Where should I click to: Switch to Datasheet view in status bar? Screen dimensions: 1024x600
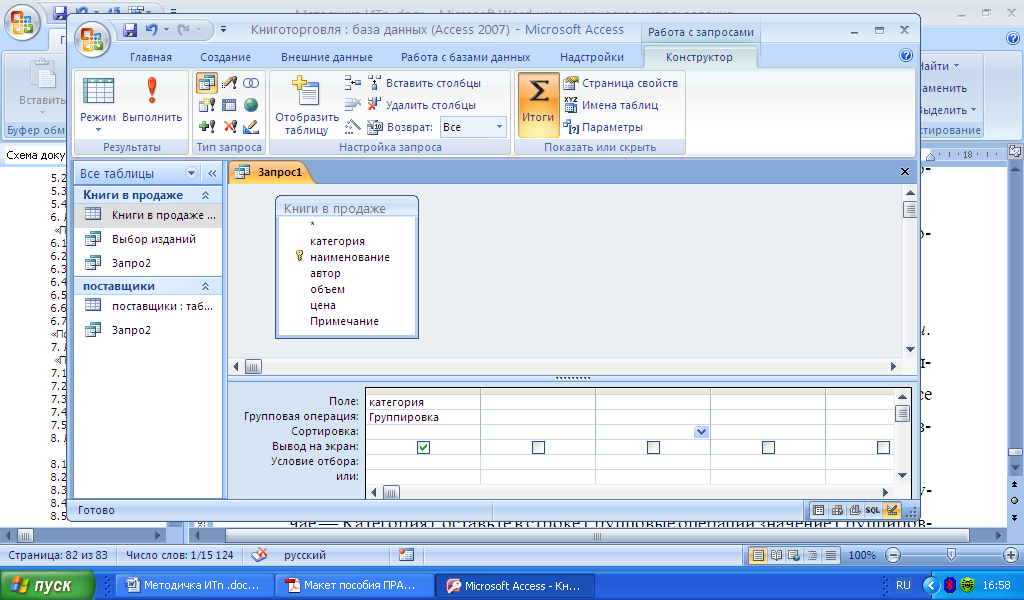point(818,511)
